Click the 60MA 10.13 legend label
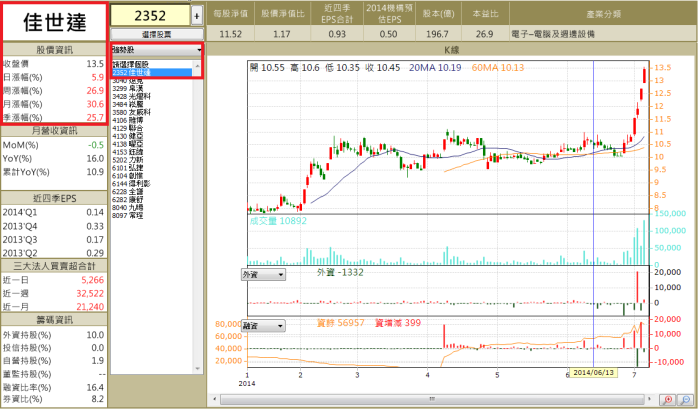 pyautogui.click(x=498, y=68)
